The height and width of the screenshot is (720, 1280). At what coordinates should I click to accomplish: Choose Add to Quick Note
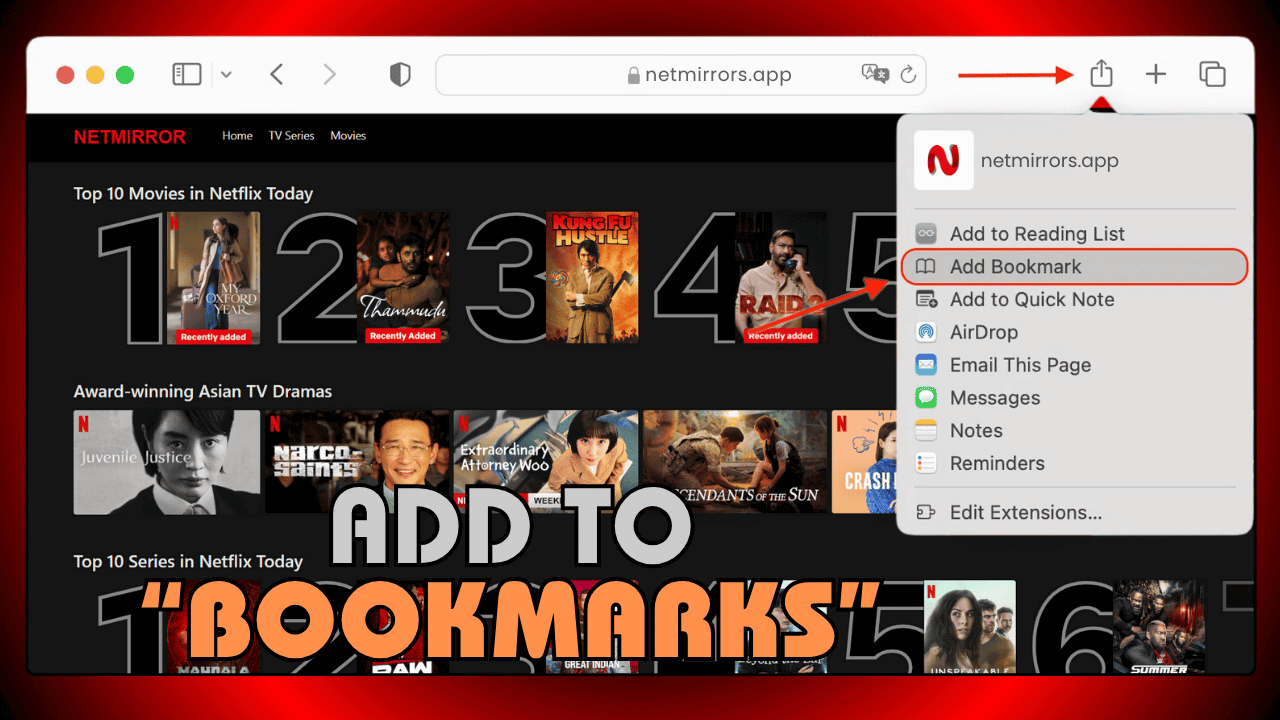click(1075, 300)
